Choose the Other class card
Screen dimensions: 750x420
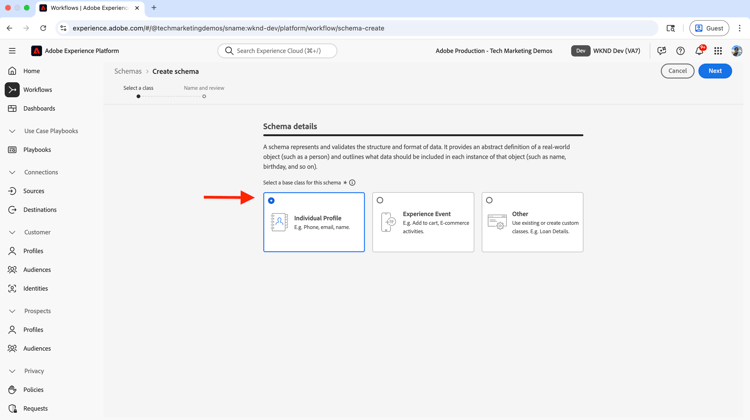click(x=532, y=222)
